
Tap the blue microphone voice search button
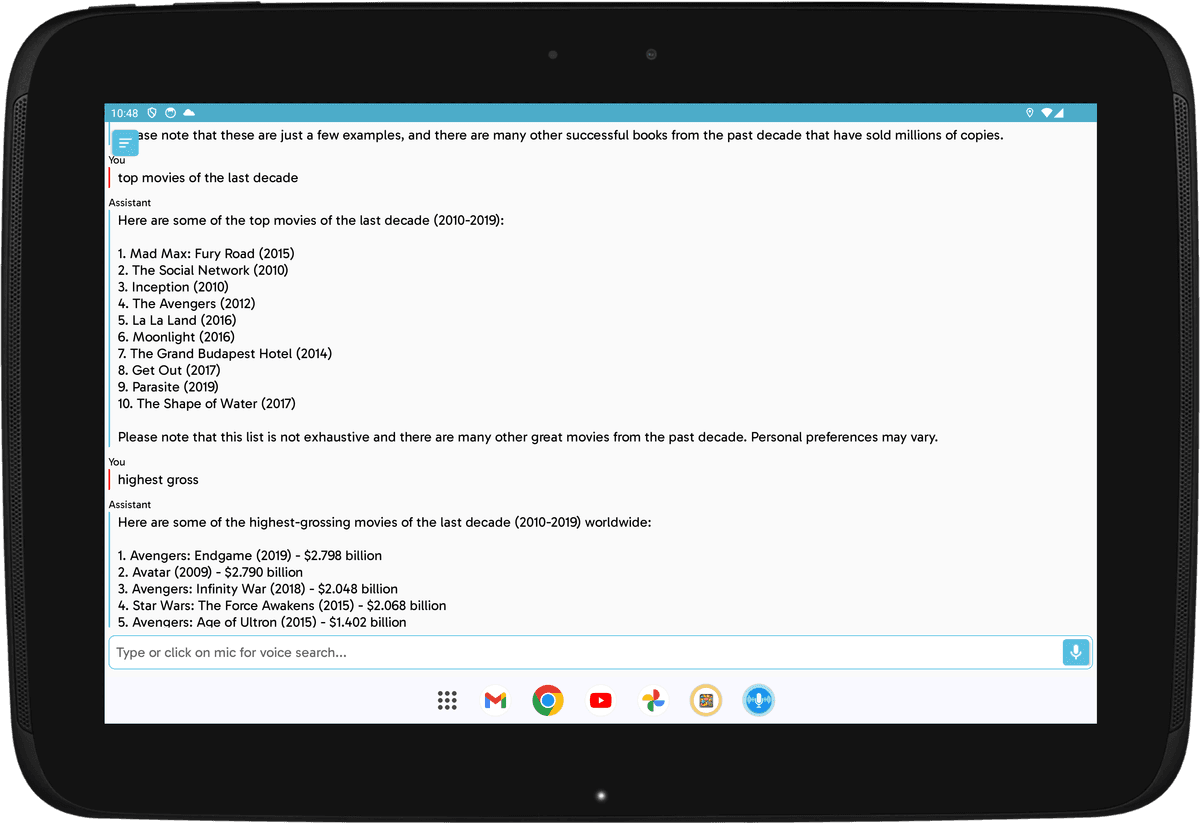1076,652
